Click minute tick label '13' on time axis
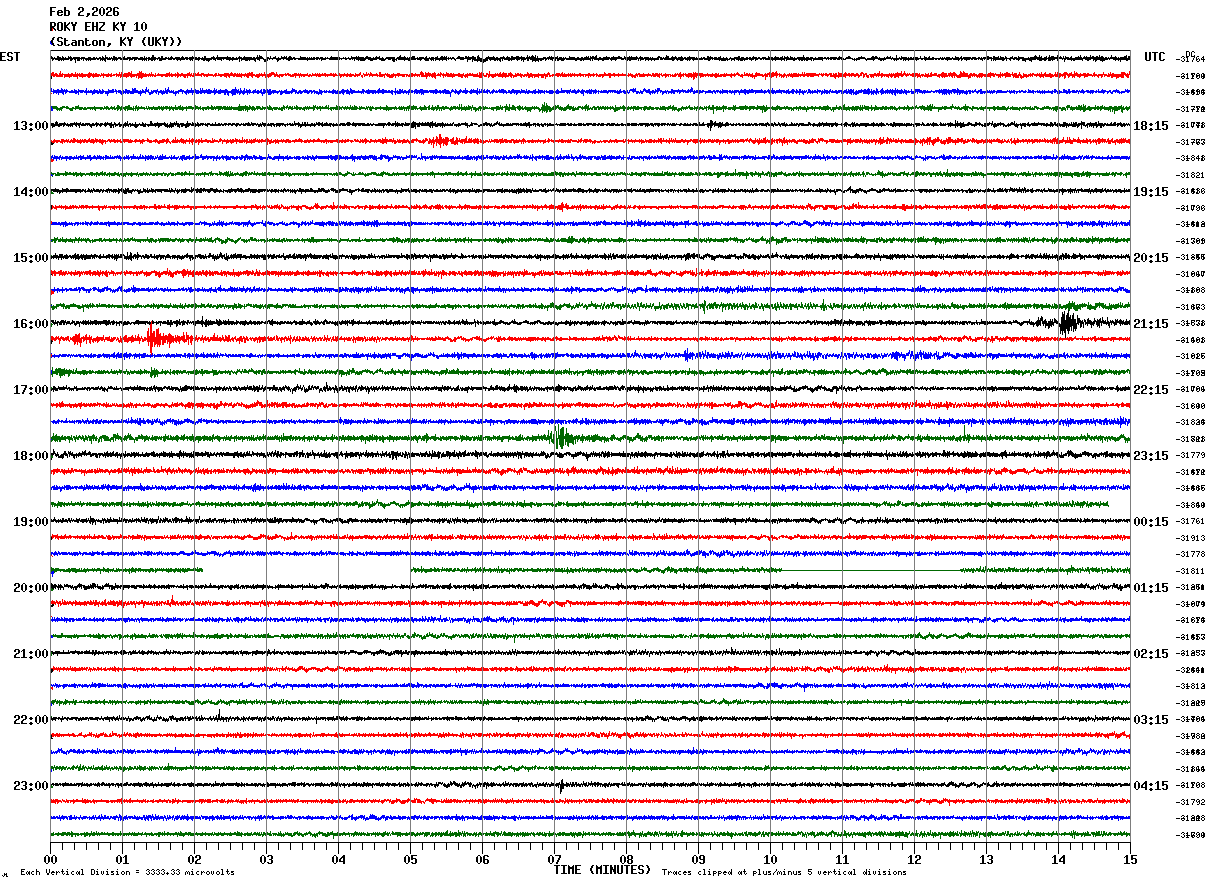The width and height of the screenshot is (1210, 886). 986,860
